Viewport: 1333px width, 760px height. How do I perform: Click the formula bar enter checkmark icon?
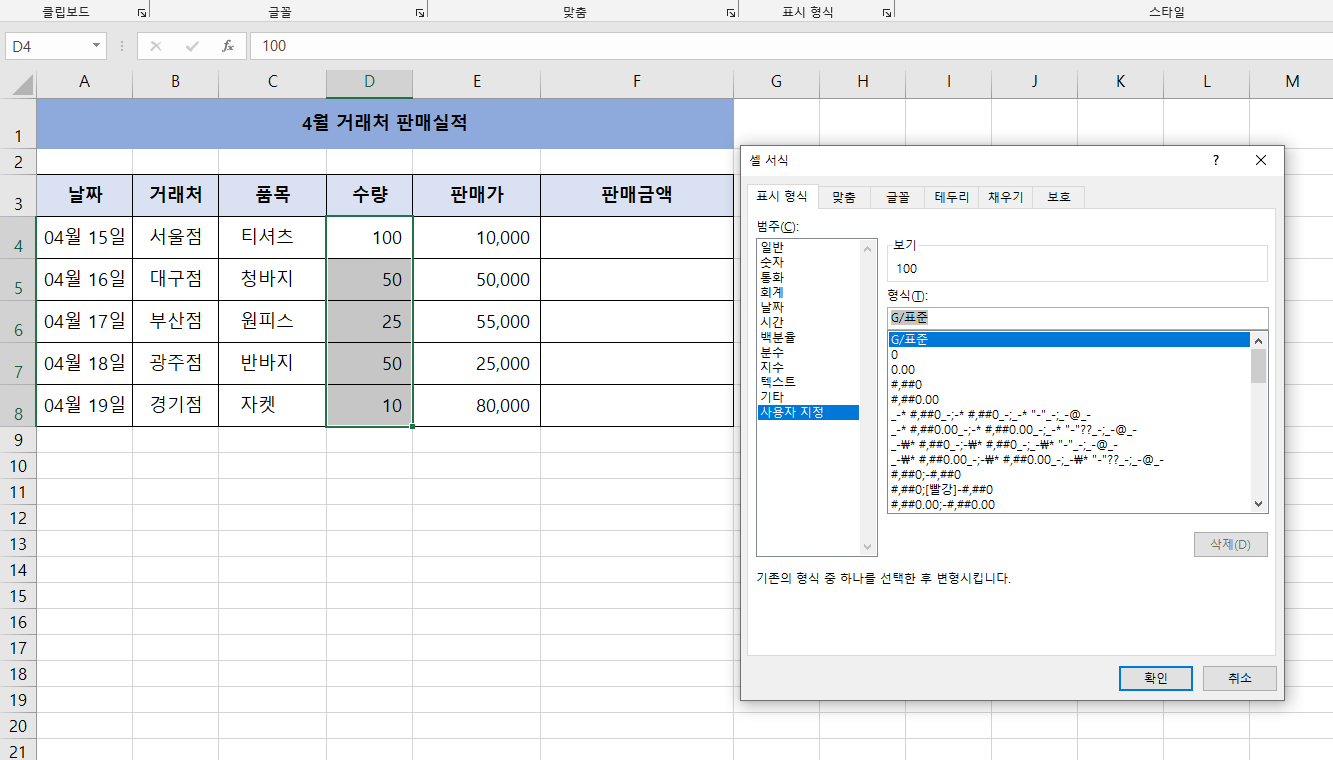[192, 46]
